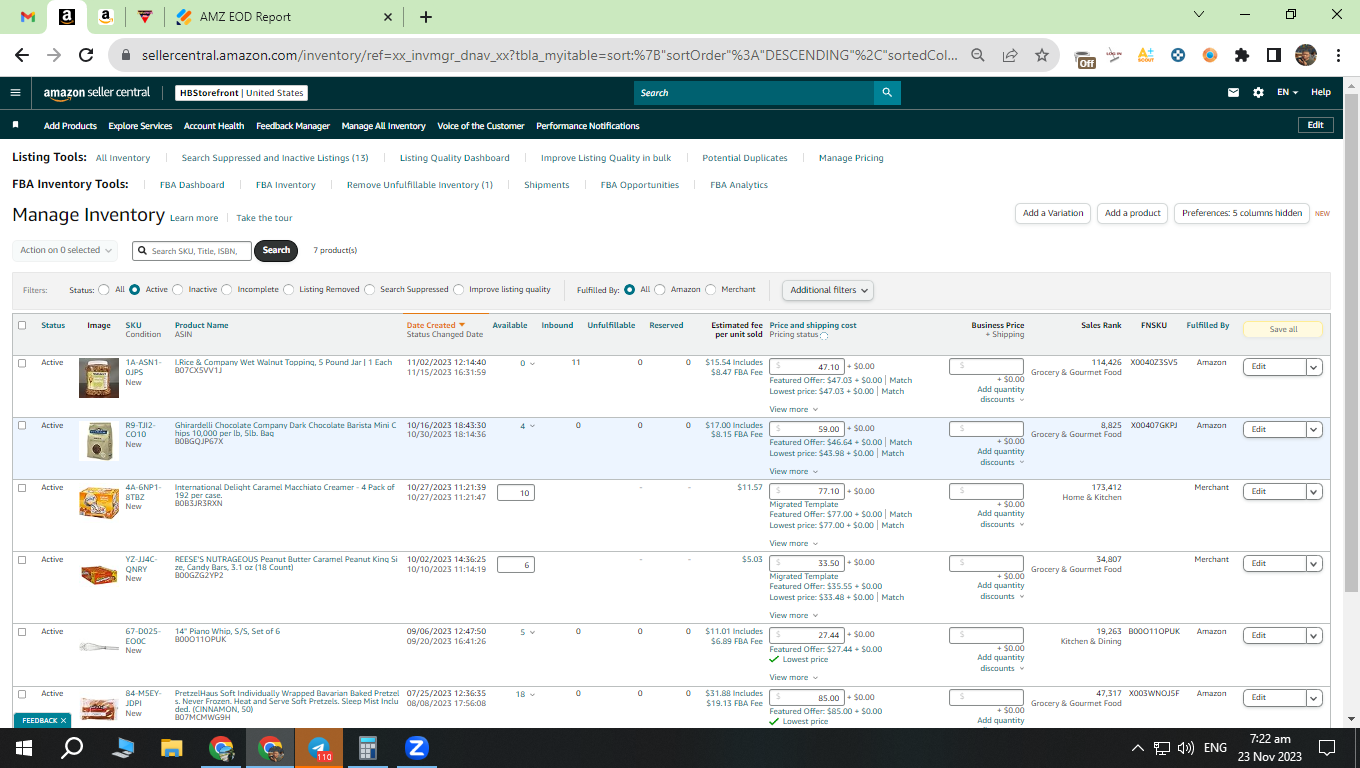The image size is (1360, 768).
Task: Click the Search SKU, Title, ISBN field
Action: (192, 250)
